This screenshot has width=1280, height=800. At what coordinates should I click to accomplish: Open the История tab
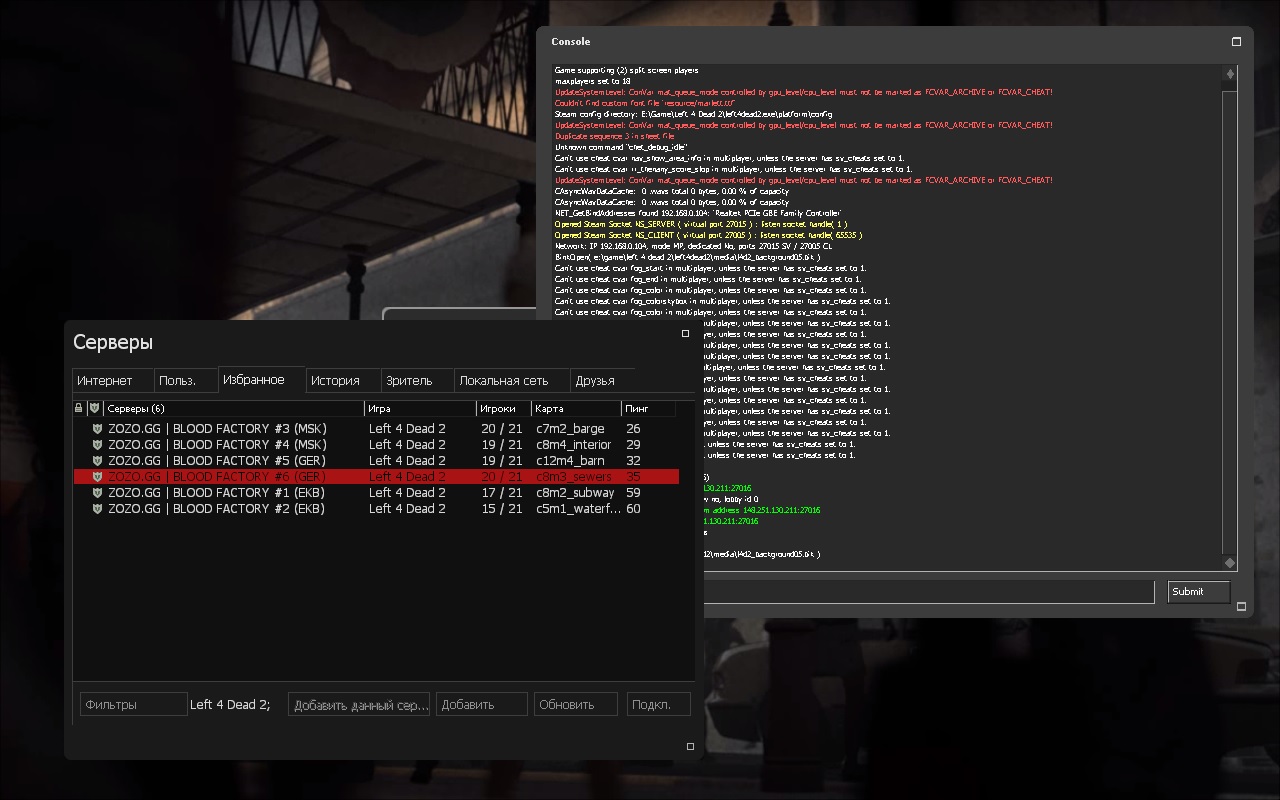click(334, 381)
